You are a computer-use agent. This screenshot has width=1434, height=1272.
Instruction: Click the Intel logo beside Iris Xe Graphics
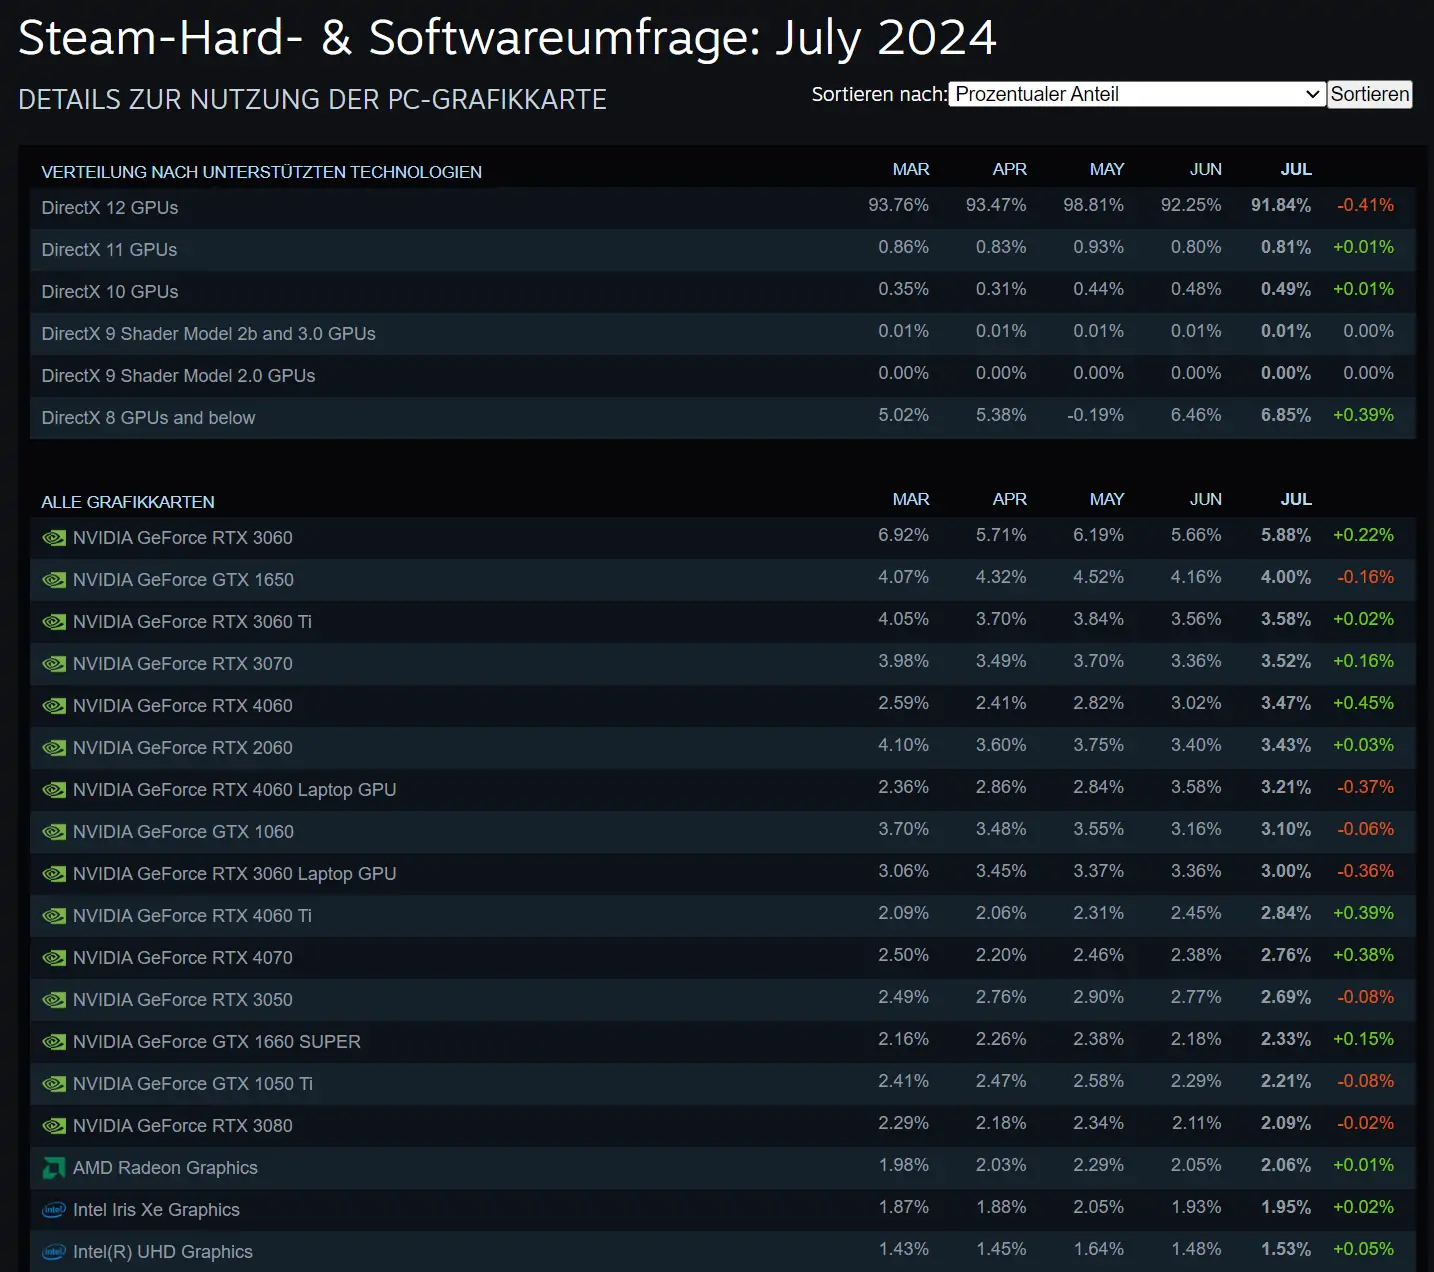54,1210
